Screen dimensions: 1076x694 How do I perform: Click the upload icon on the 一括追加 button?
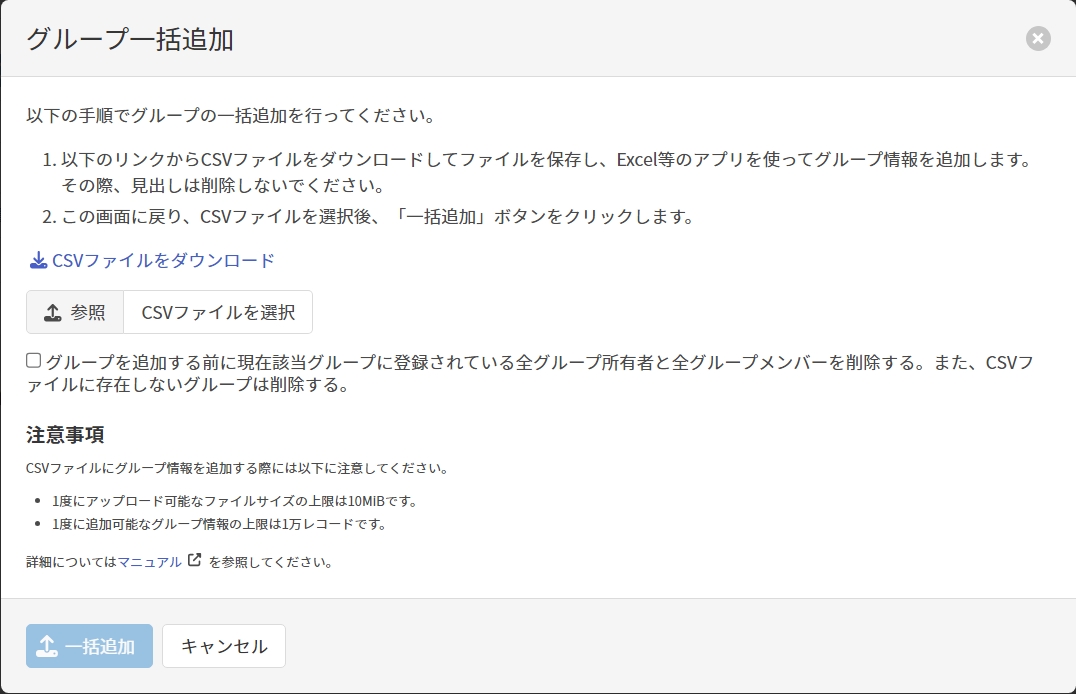click(x=46, y=646)
